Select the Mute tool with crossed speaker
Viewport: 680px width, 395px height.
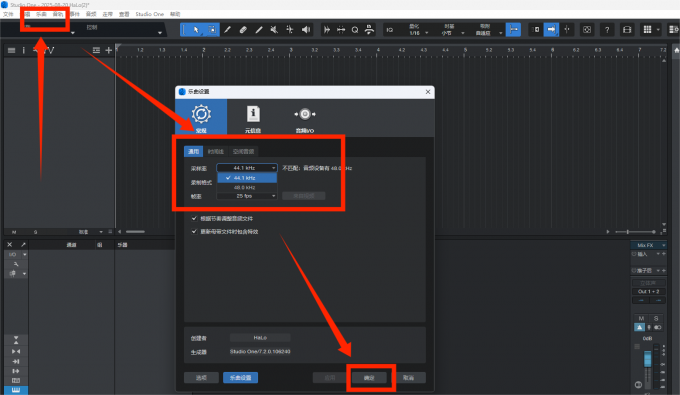point(274,29)
